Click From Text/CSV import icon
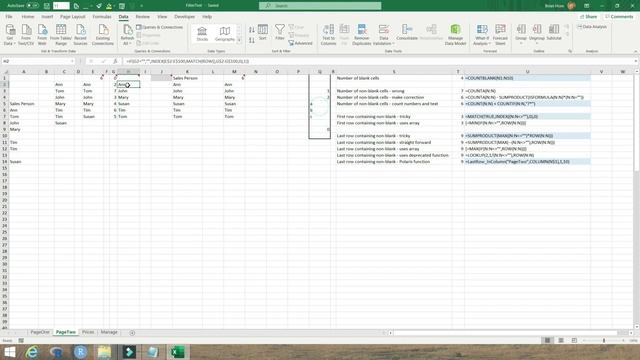Screen dimensions: 640x360 point(26,34)
